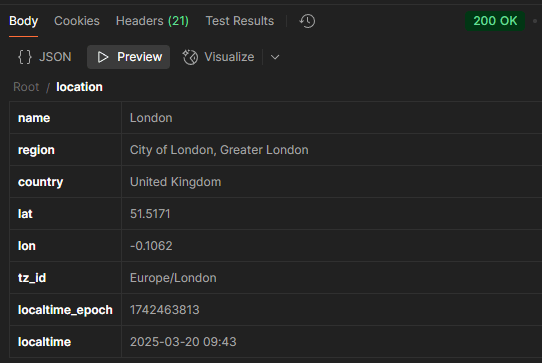Select the Preview view button
The height and width of the screenshot is (363, 542).
129,57
